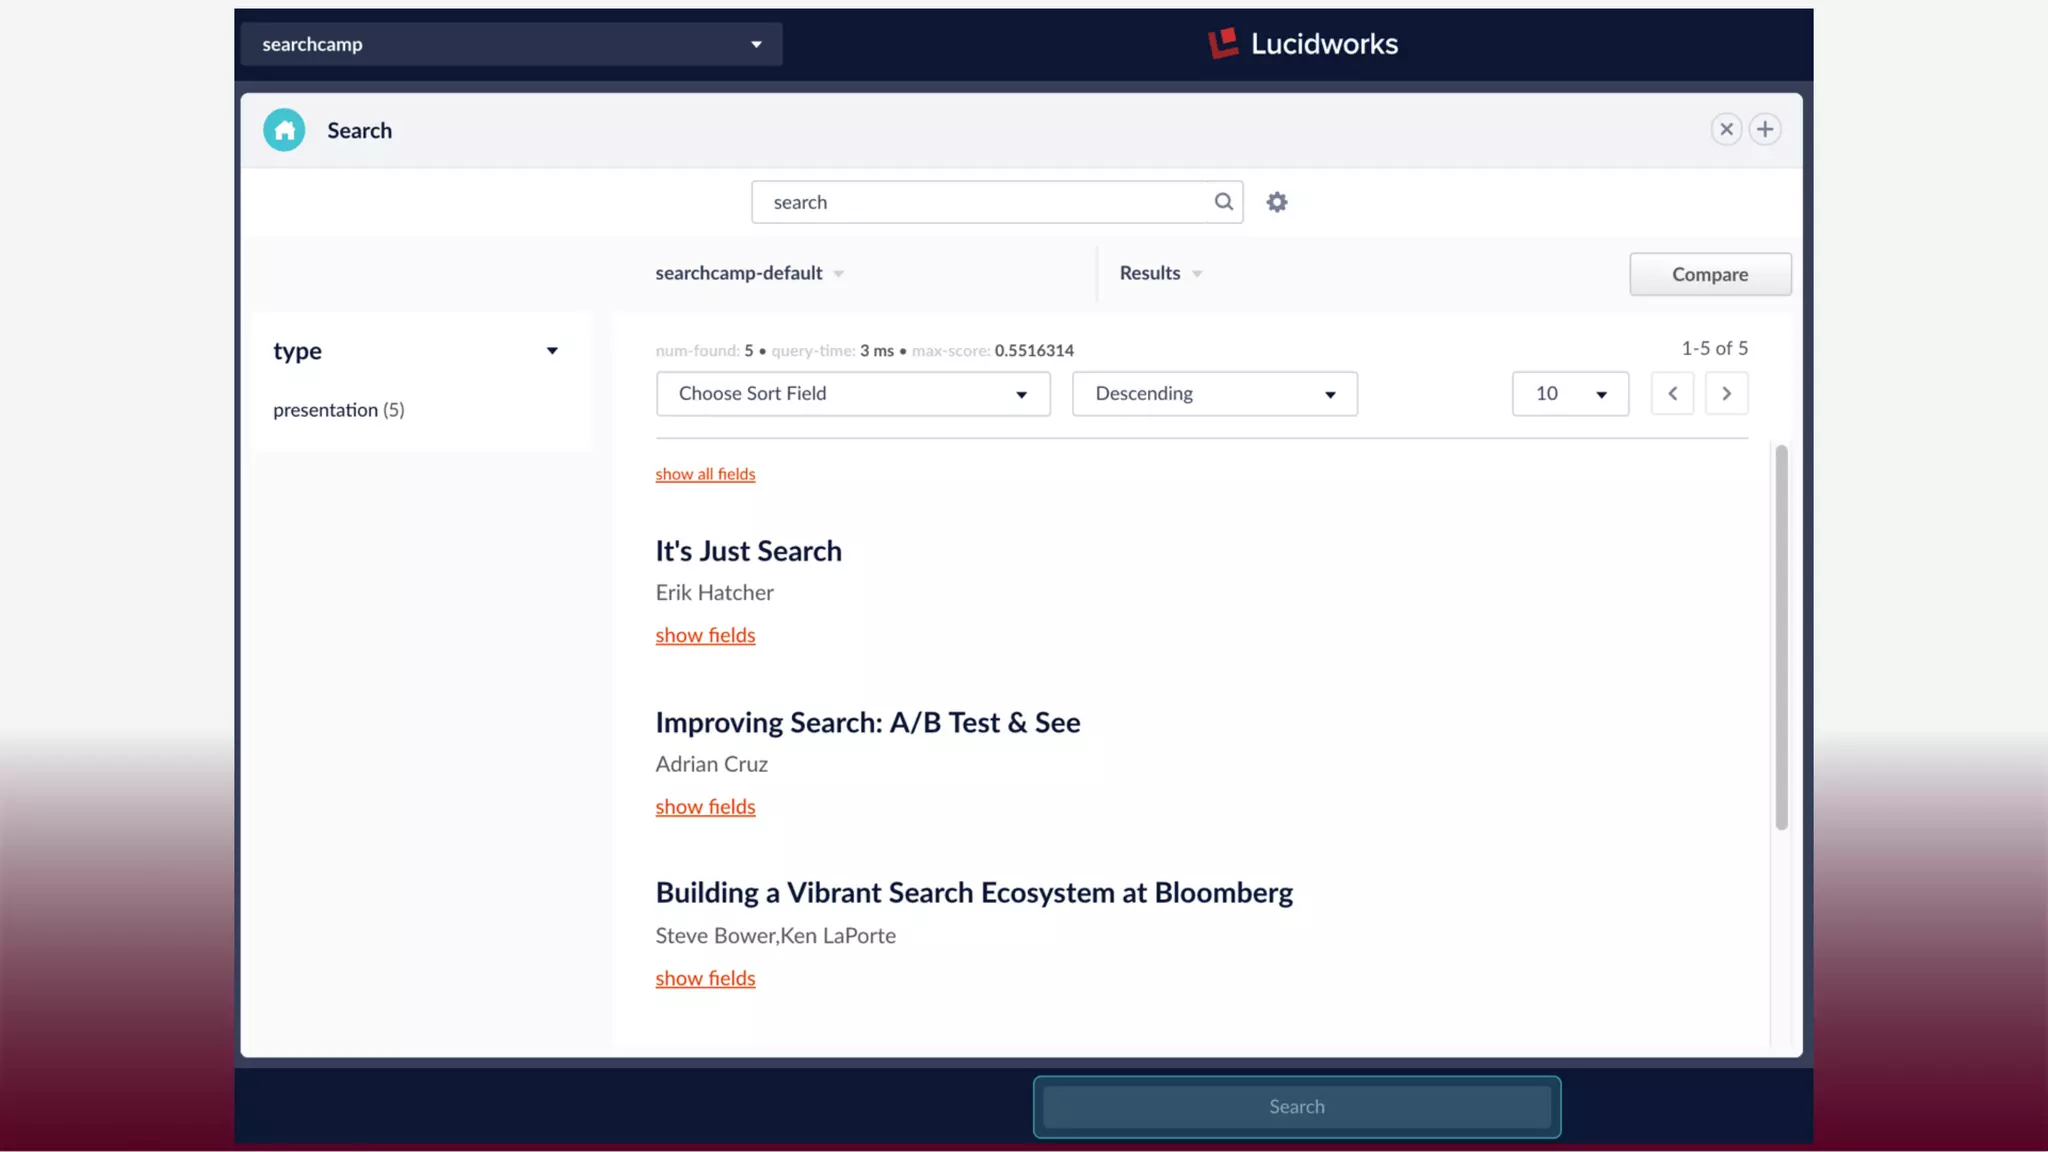The height and width of the screenshot is (1152, 2048).
Task: Click the home icon beside Search
Action: (x=284, y=130)
